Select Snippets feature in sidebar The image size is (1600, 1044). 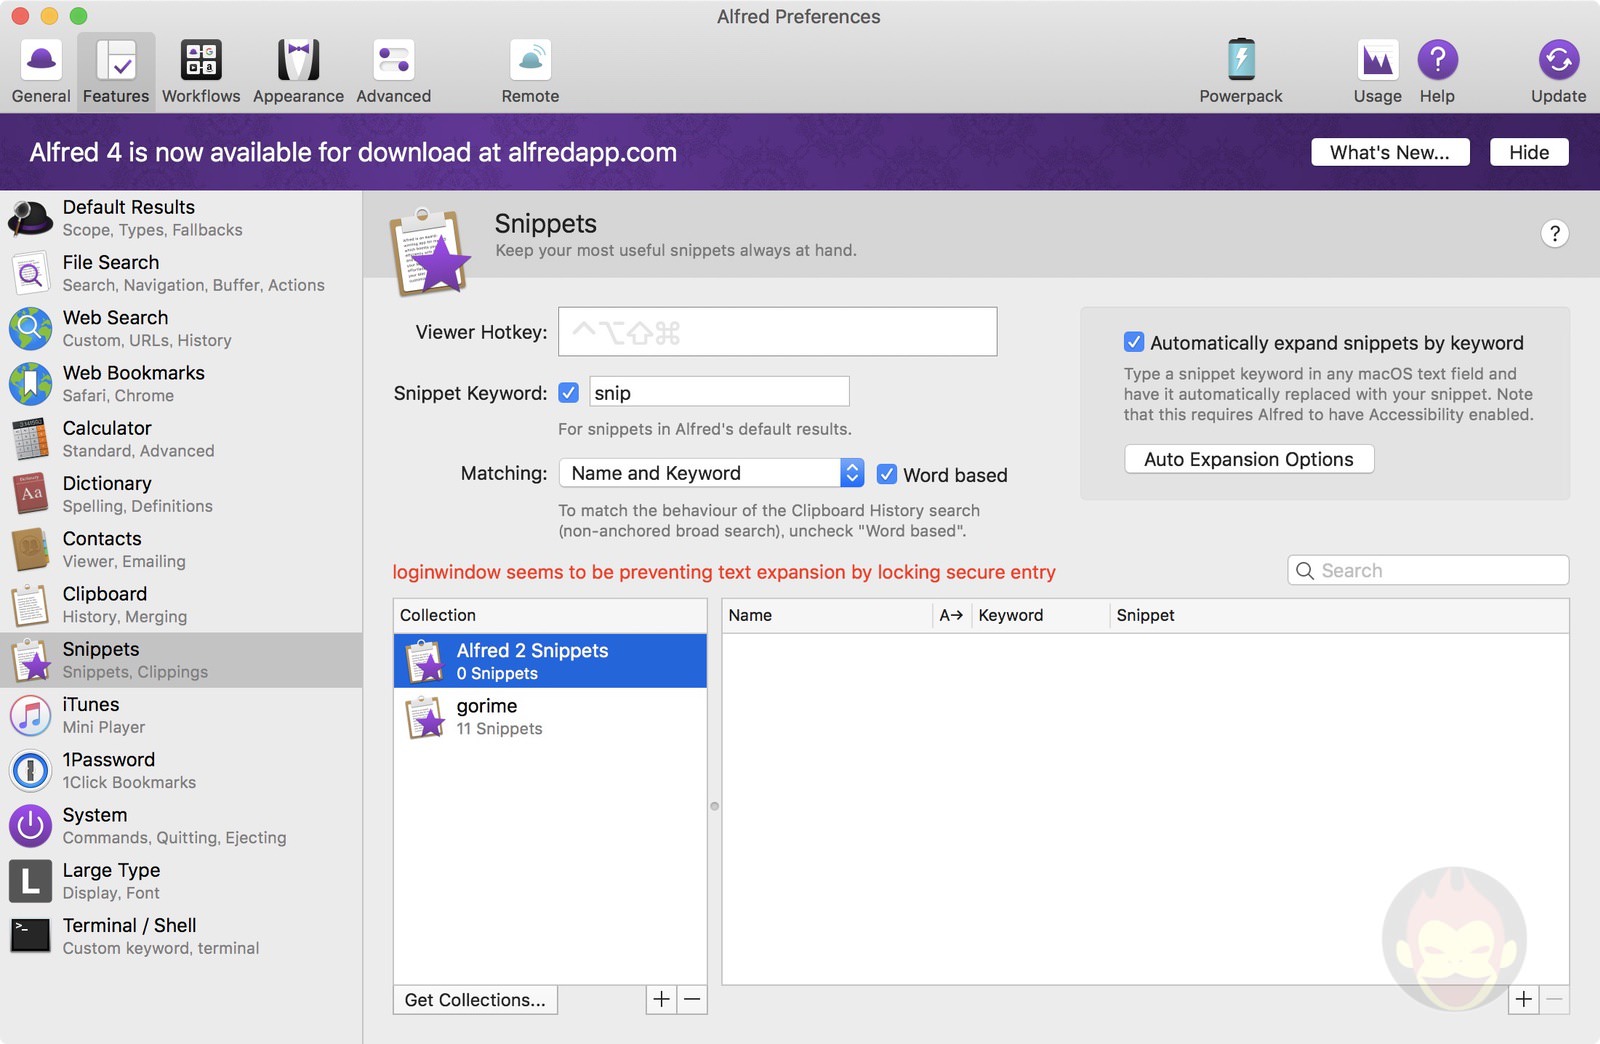[181, 660]
